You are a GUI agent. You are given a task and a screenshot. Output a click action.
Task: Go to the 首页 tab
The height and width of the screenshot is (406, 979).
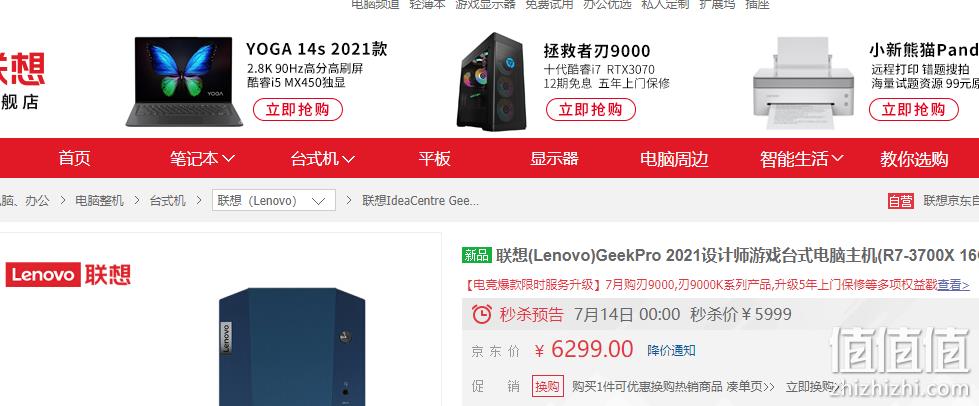[74, 158]
